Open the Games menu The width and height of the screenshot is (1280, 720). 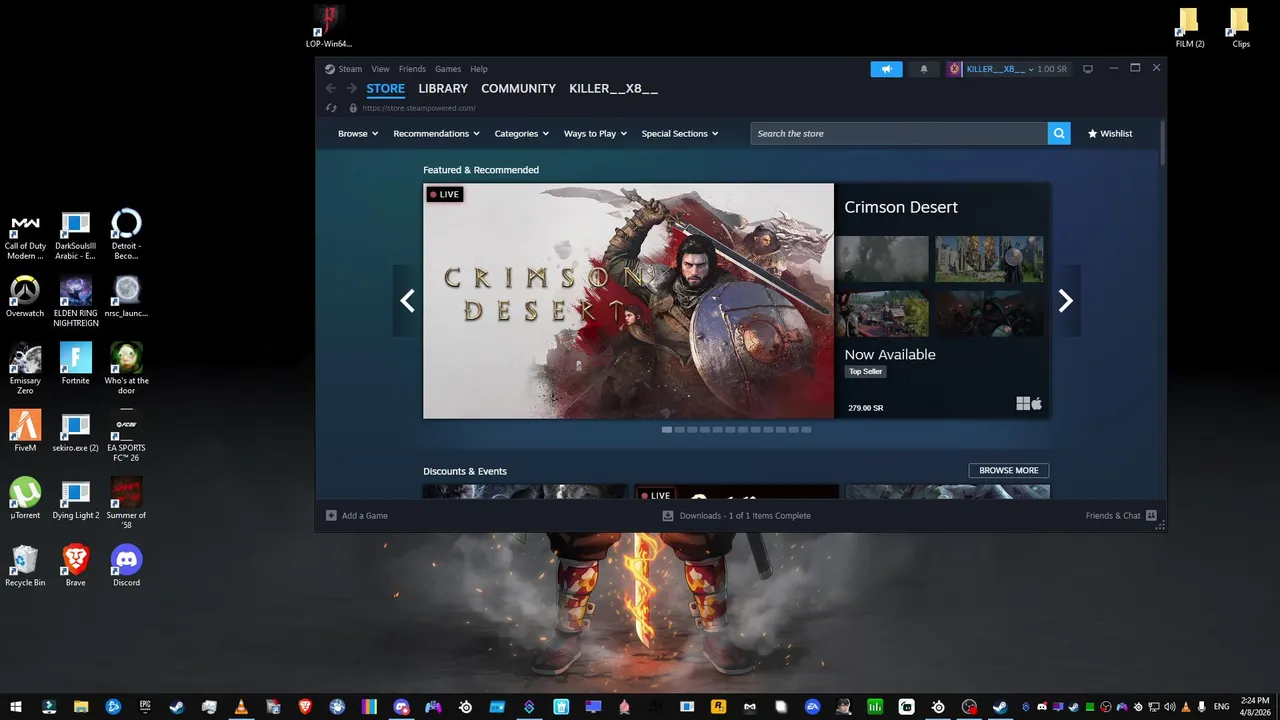(448, 69)
